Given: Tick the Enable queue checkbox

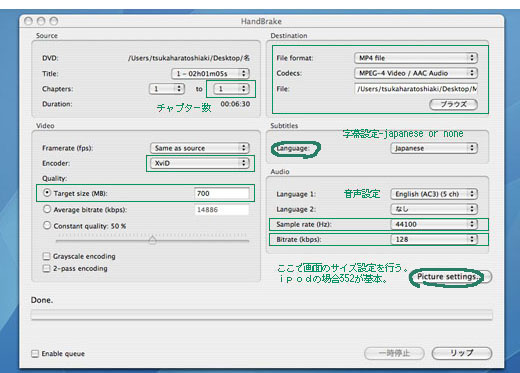Looking at the screenshot, I should 35,354.
